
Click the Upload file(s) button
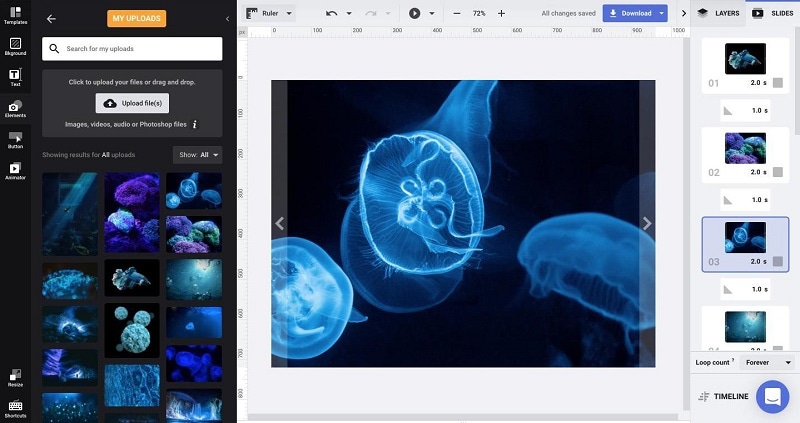[x=132, y=103]
